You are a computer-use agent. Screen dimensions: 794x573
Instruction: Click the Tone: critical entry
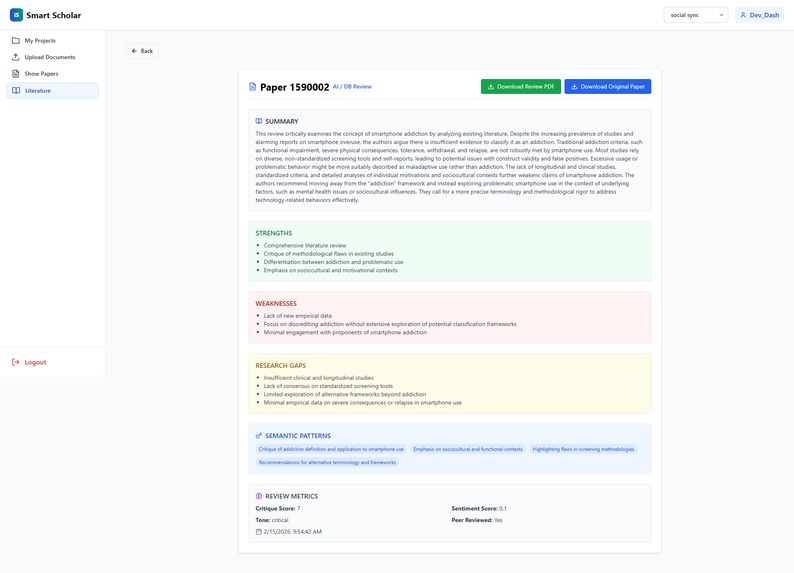coord(272,520)
